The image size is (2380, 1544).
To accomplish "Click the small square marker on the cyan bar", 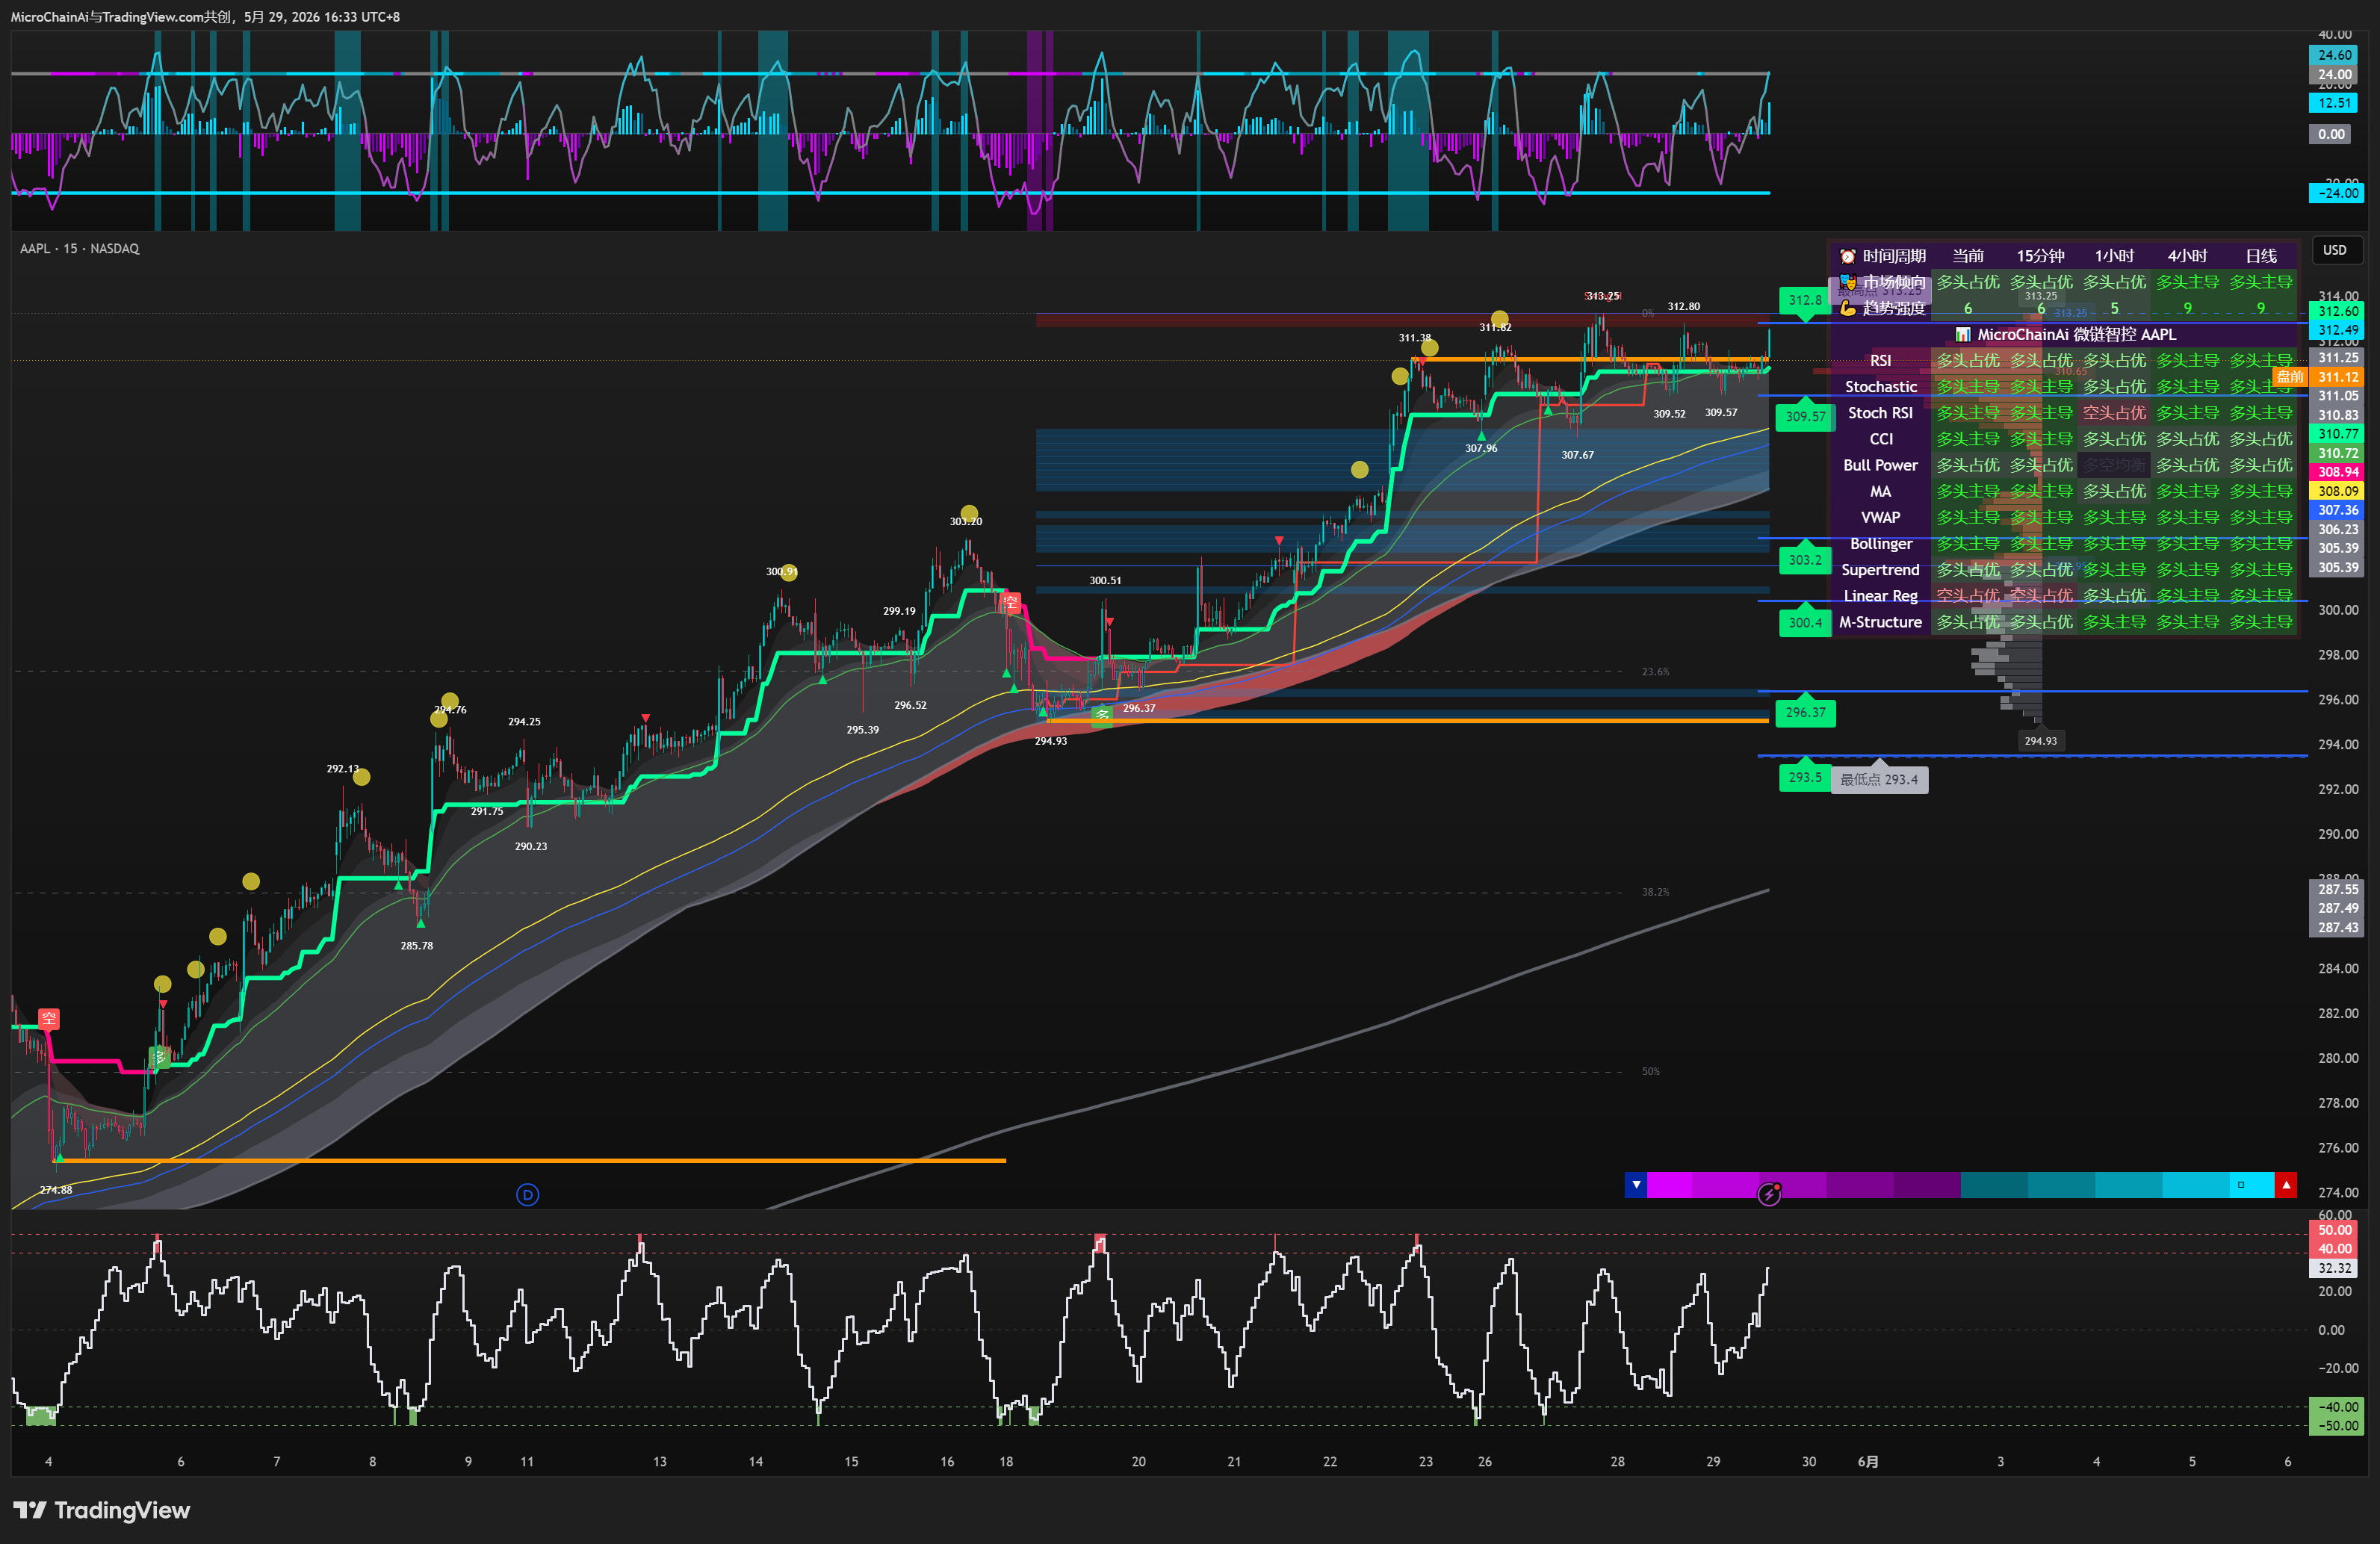I will [2241, 1185].
